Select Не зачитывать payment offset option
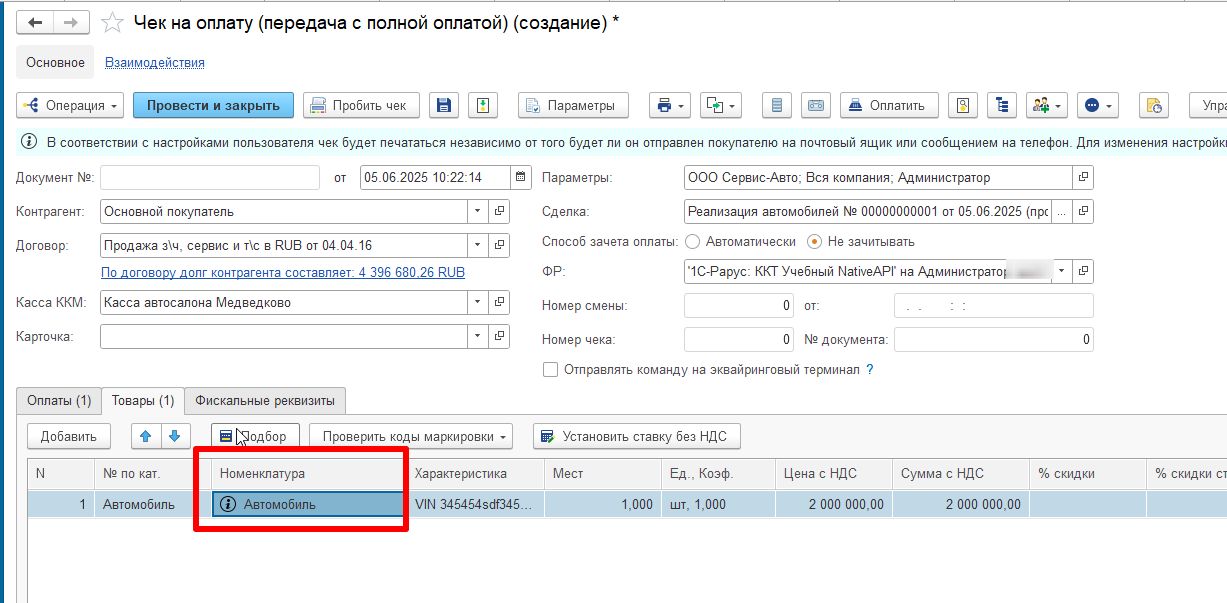 pyautogui.click(x=814, y=242)
